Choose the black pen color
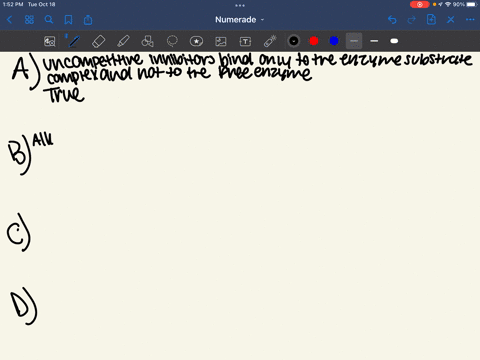480x360 pixels. click(x=294, y=41)
